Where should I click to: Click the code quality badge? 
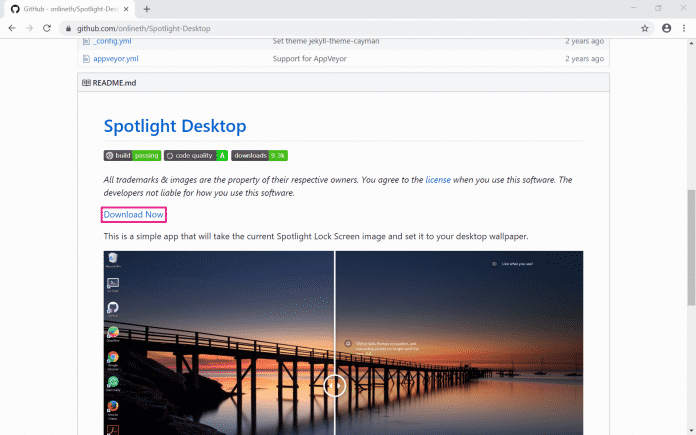click(x=196, y=156)
